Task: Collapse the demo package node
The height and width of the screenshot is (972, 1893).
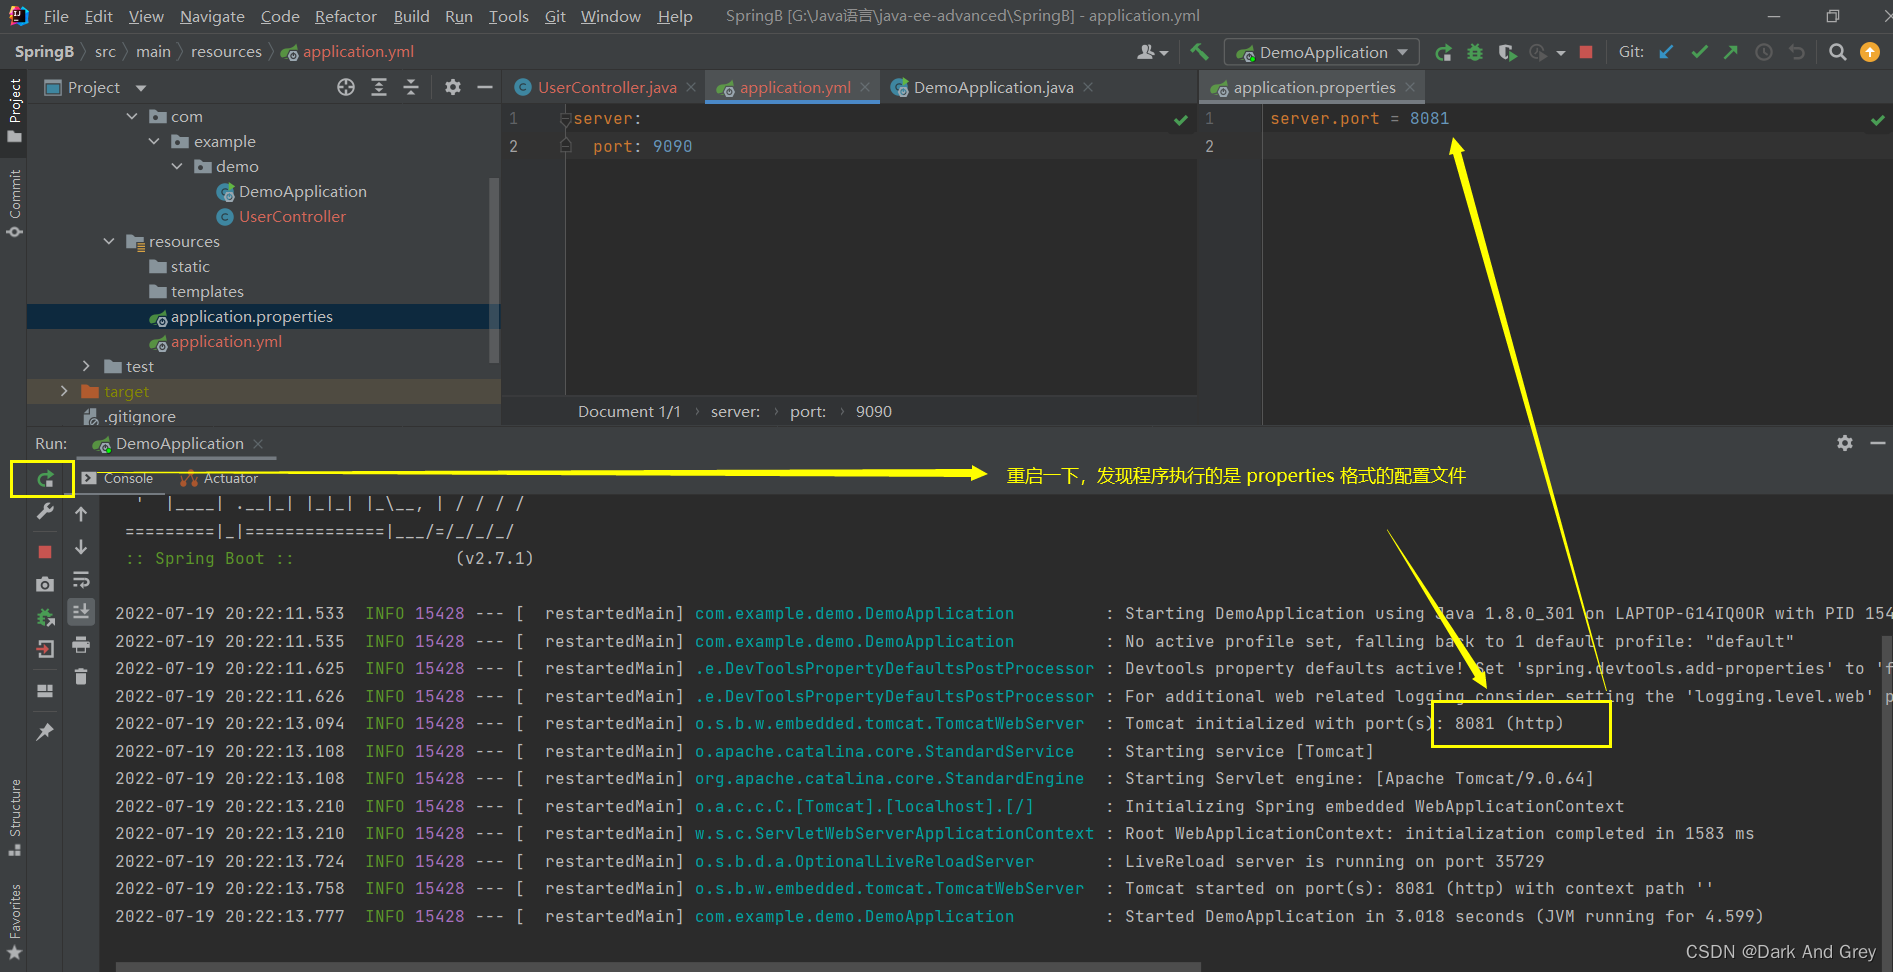Action: (x=177, y=167)
